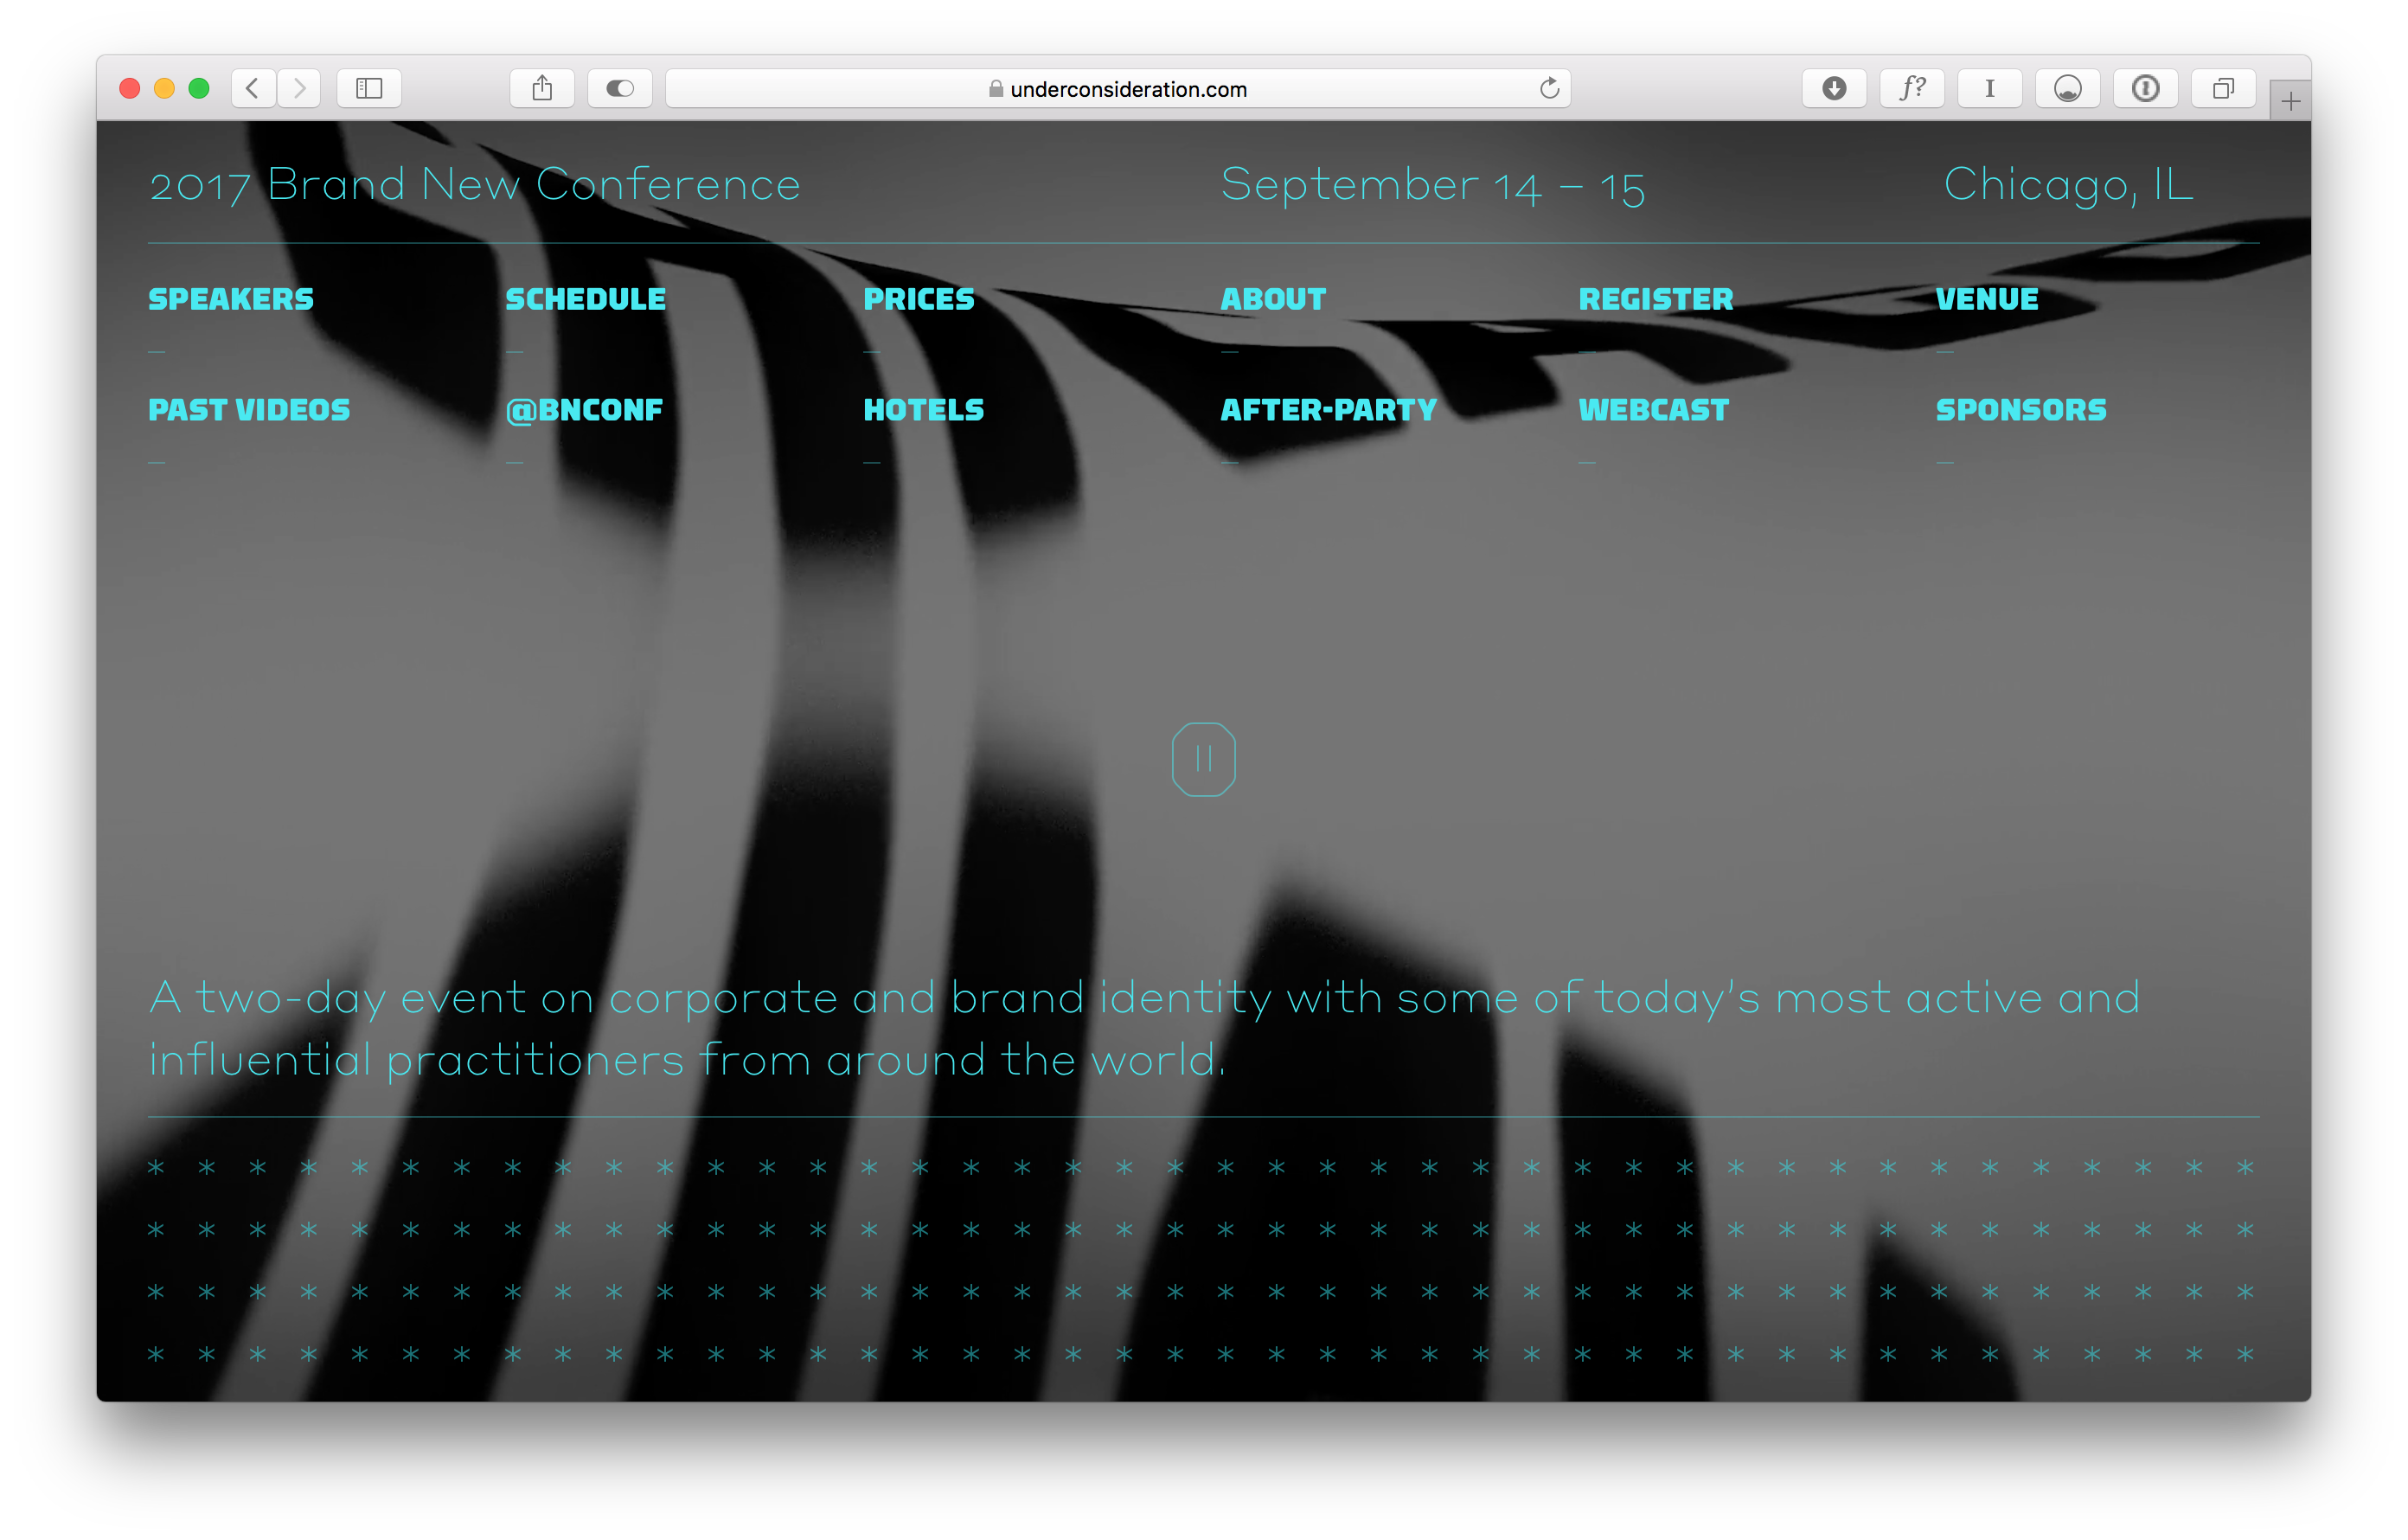Go to the SCHEDULE section
Screen dimensions: 2408x1540
click(x=585, y=299)
